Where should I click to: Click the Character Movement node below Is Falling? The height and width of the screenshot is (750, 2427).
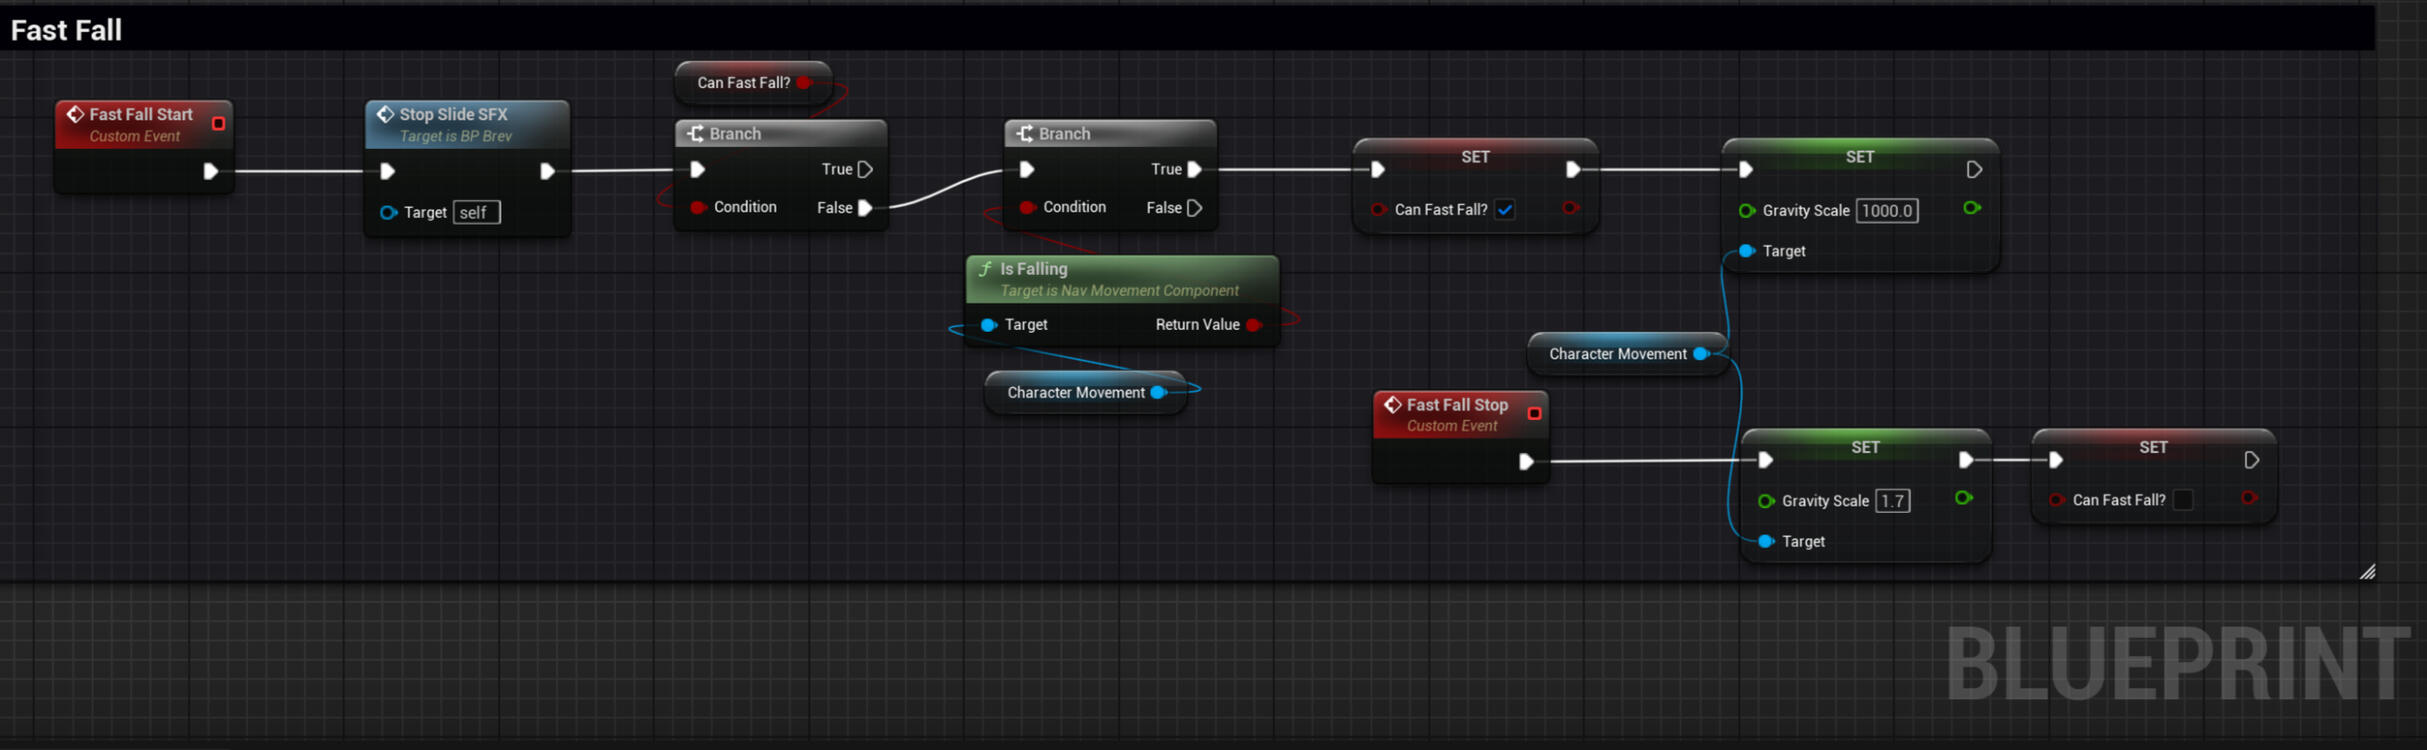coord(1075,393)
